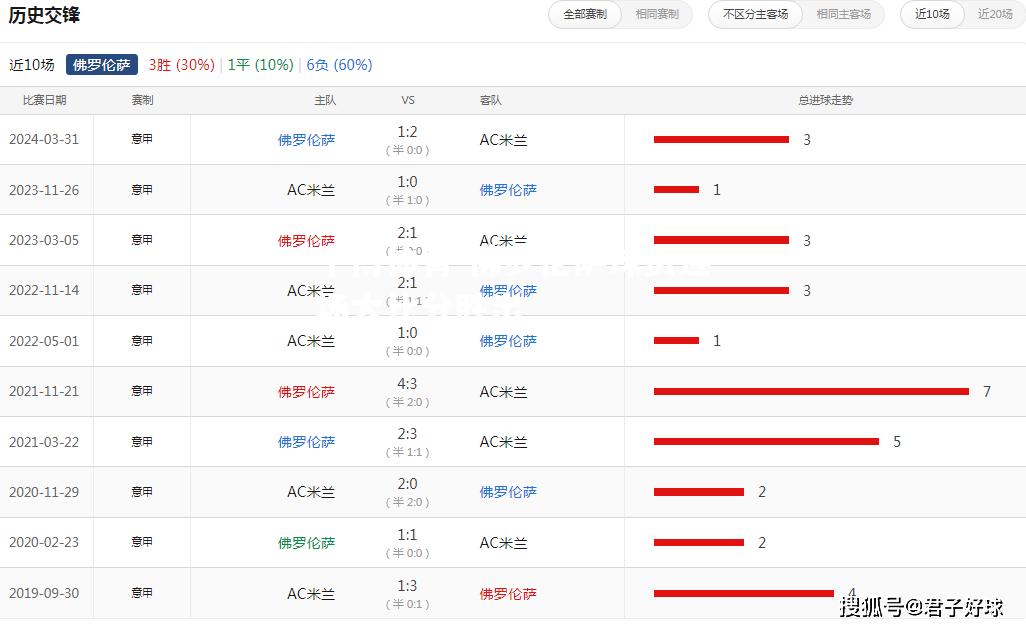Image resolution: width=1026 pixels, height=629 pixels.
Task: Click date 2019-09-30
Action: coord(44,593)
